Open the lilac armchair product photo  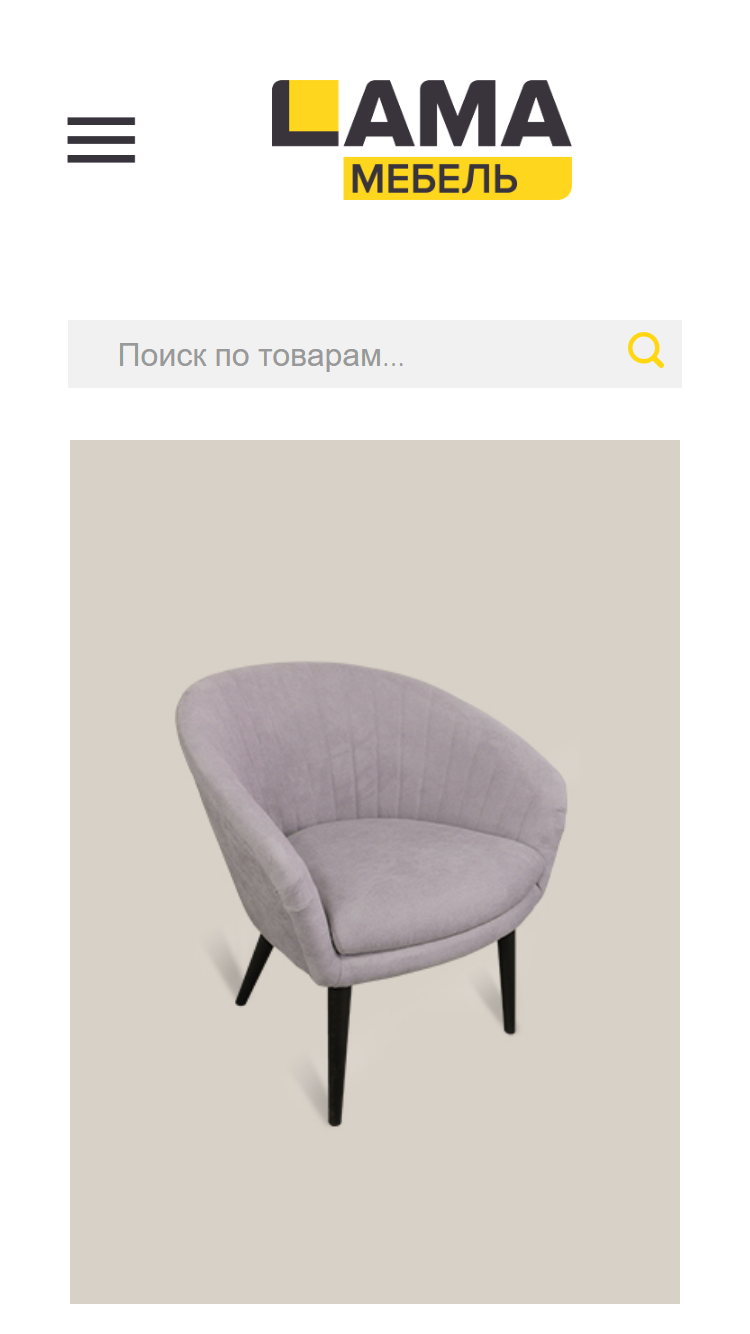(x=375, y=871)
